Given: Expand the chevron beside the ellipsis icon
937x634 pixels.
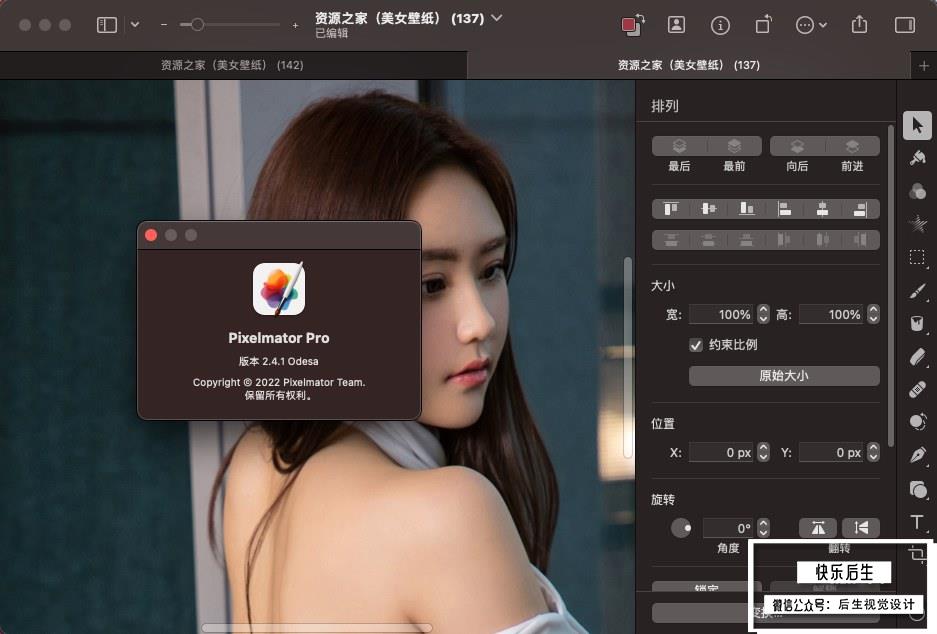Looking at the screenshot, I should click(823, 25).
